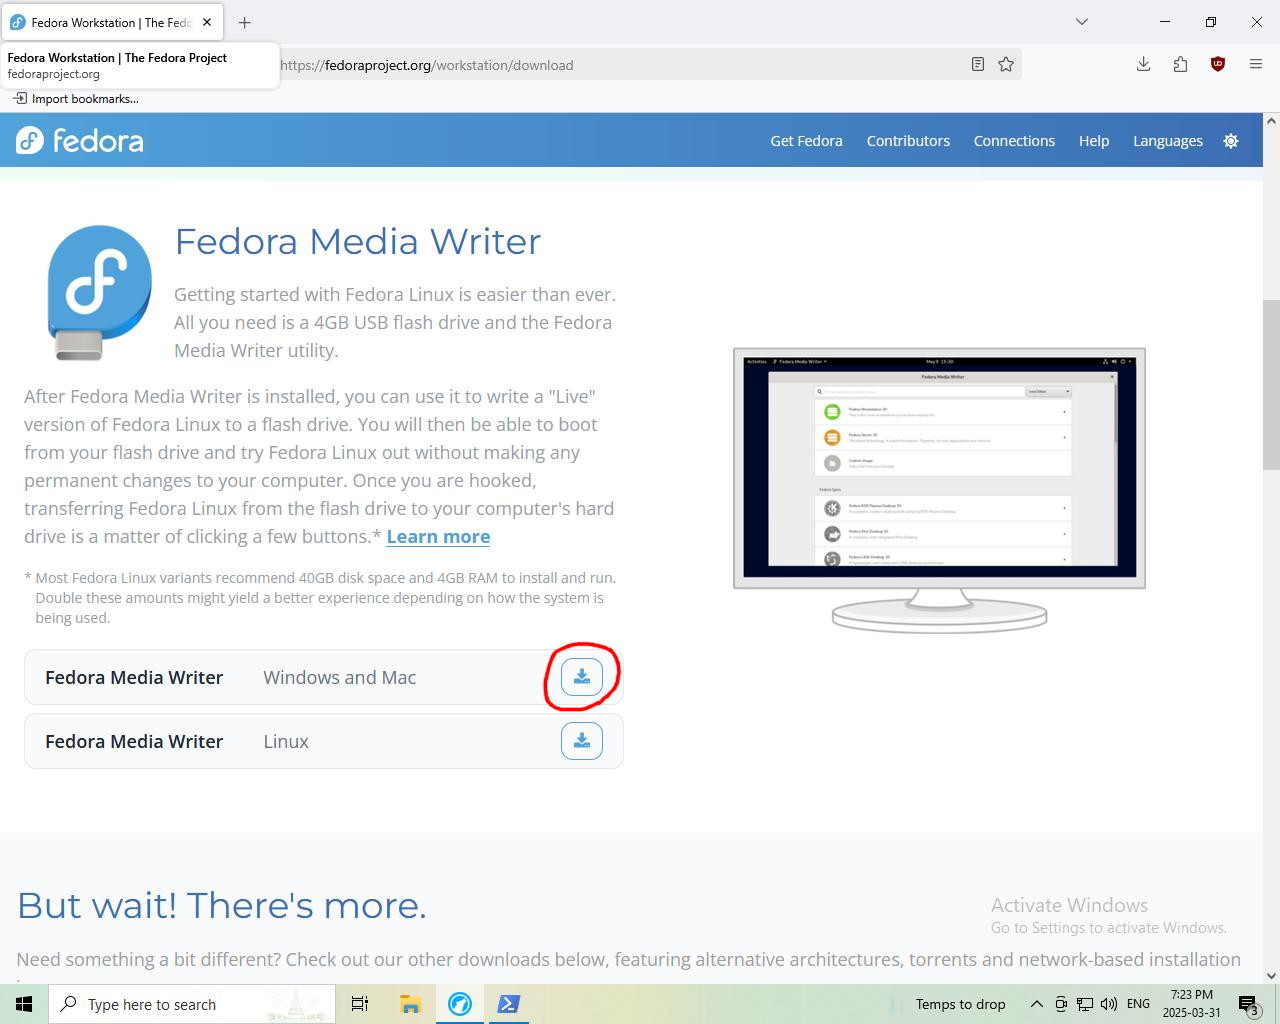
Task: Click the 'Linux' label in second row
Action: [286, 741]
